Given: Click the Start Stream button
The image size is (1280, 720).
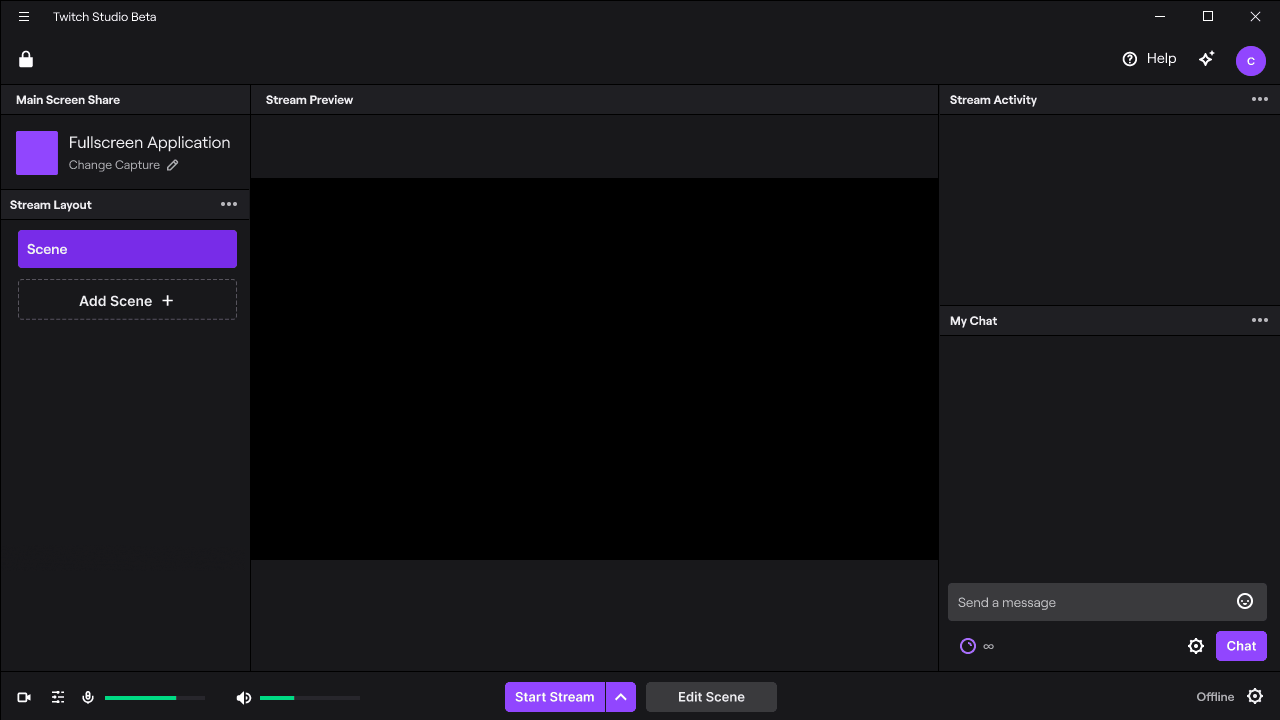Looking at the screenshot, I should point(555,697).
